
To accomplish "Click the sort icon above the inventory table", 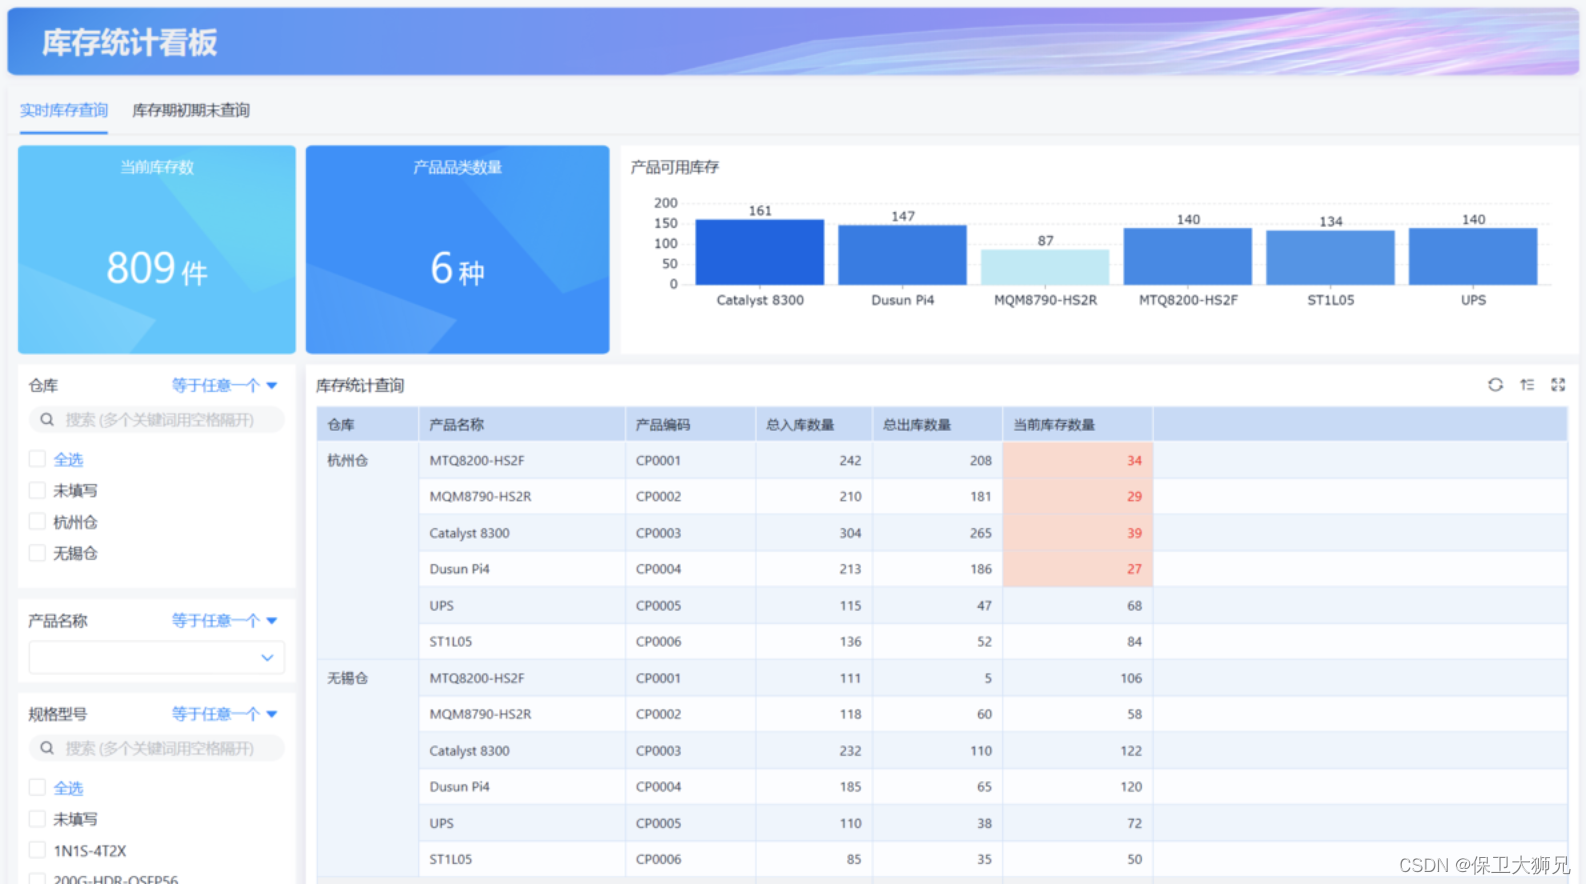I will pos(1527,385).
